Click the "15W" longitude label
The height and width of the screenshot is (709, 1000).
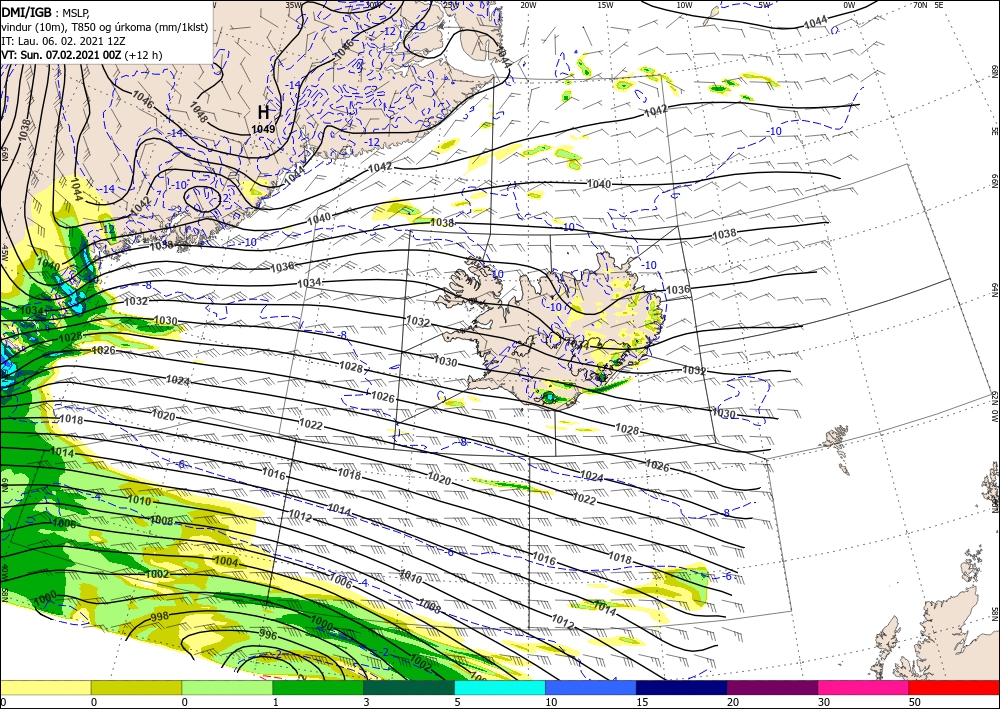(x=606, y=5)
